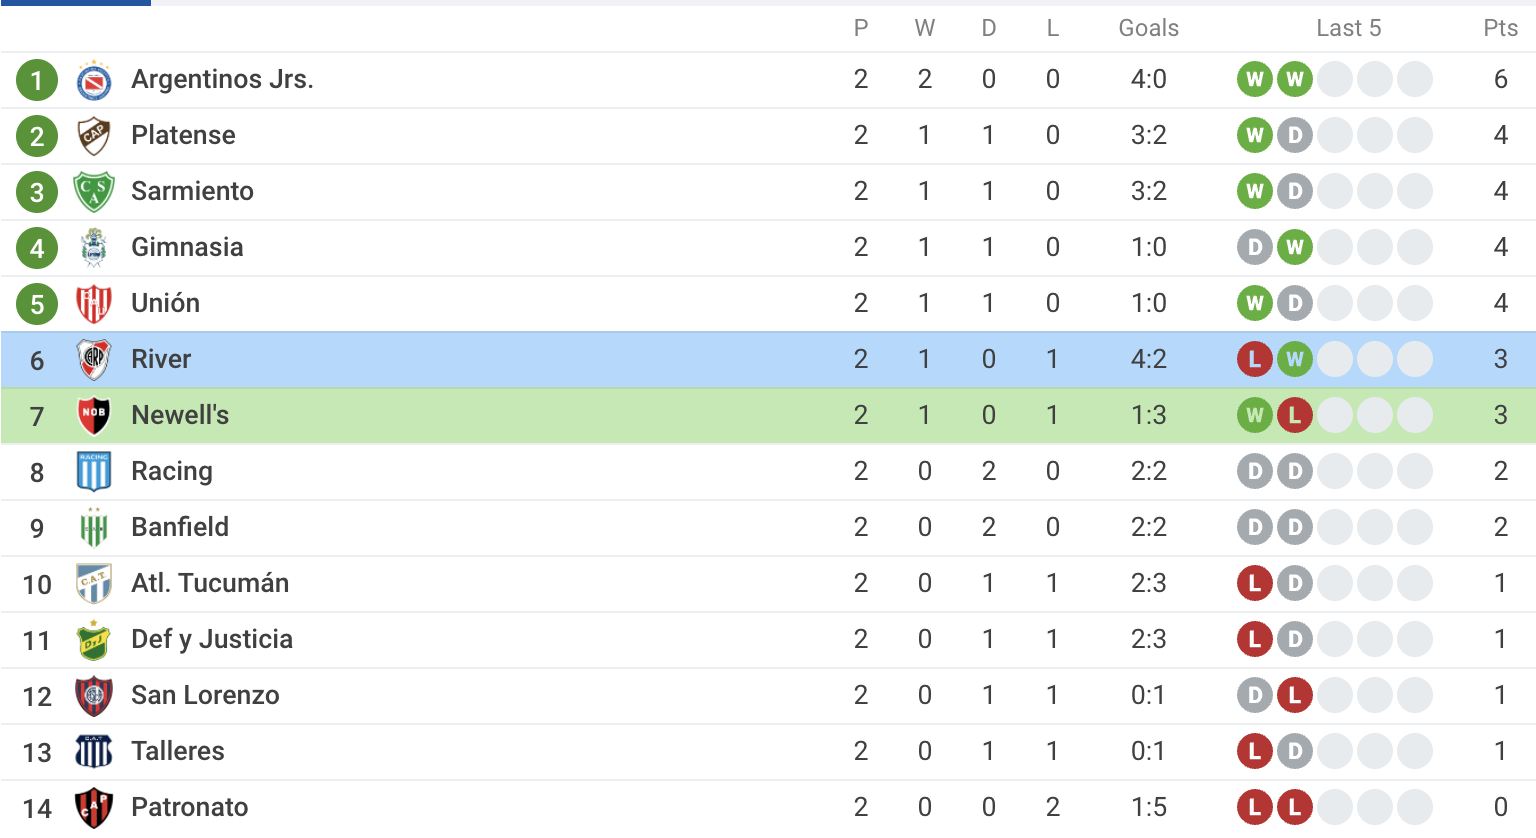This screenshot has height=838, width=1536.
Task: Open Atl. Tucumán team link
Action: [x=210, y=584]
